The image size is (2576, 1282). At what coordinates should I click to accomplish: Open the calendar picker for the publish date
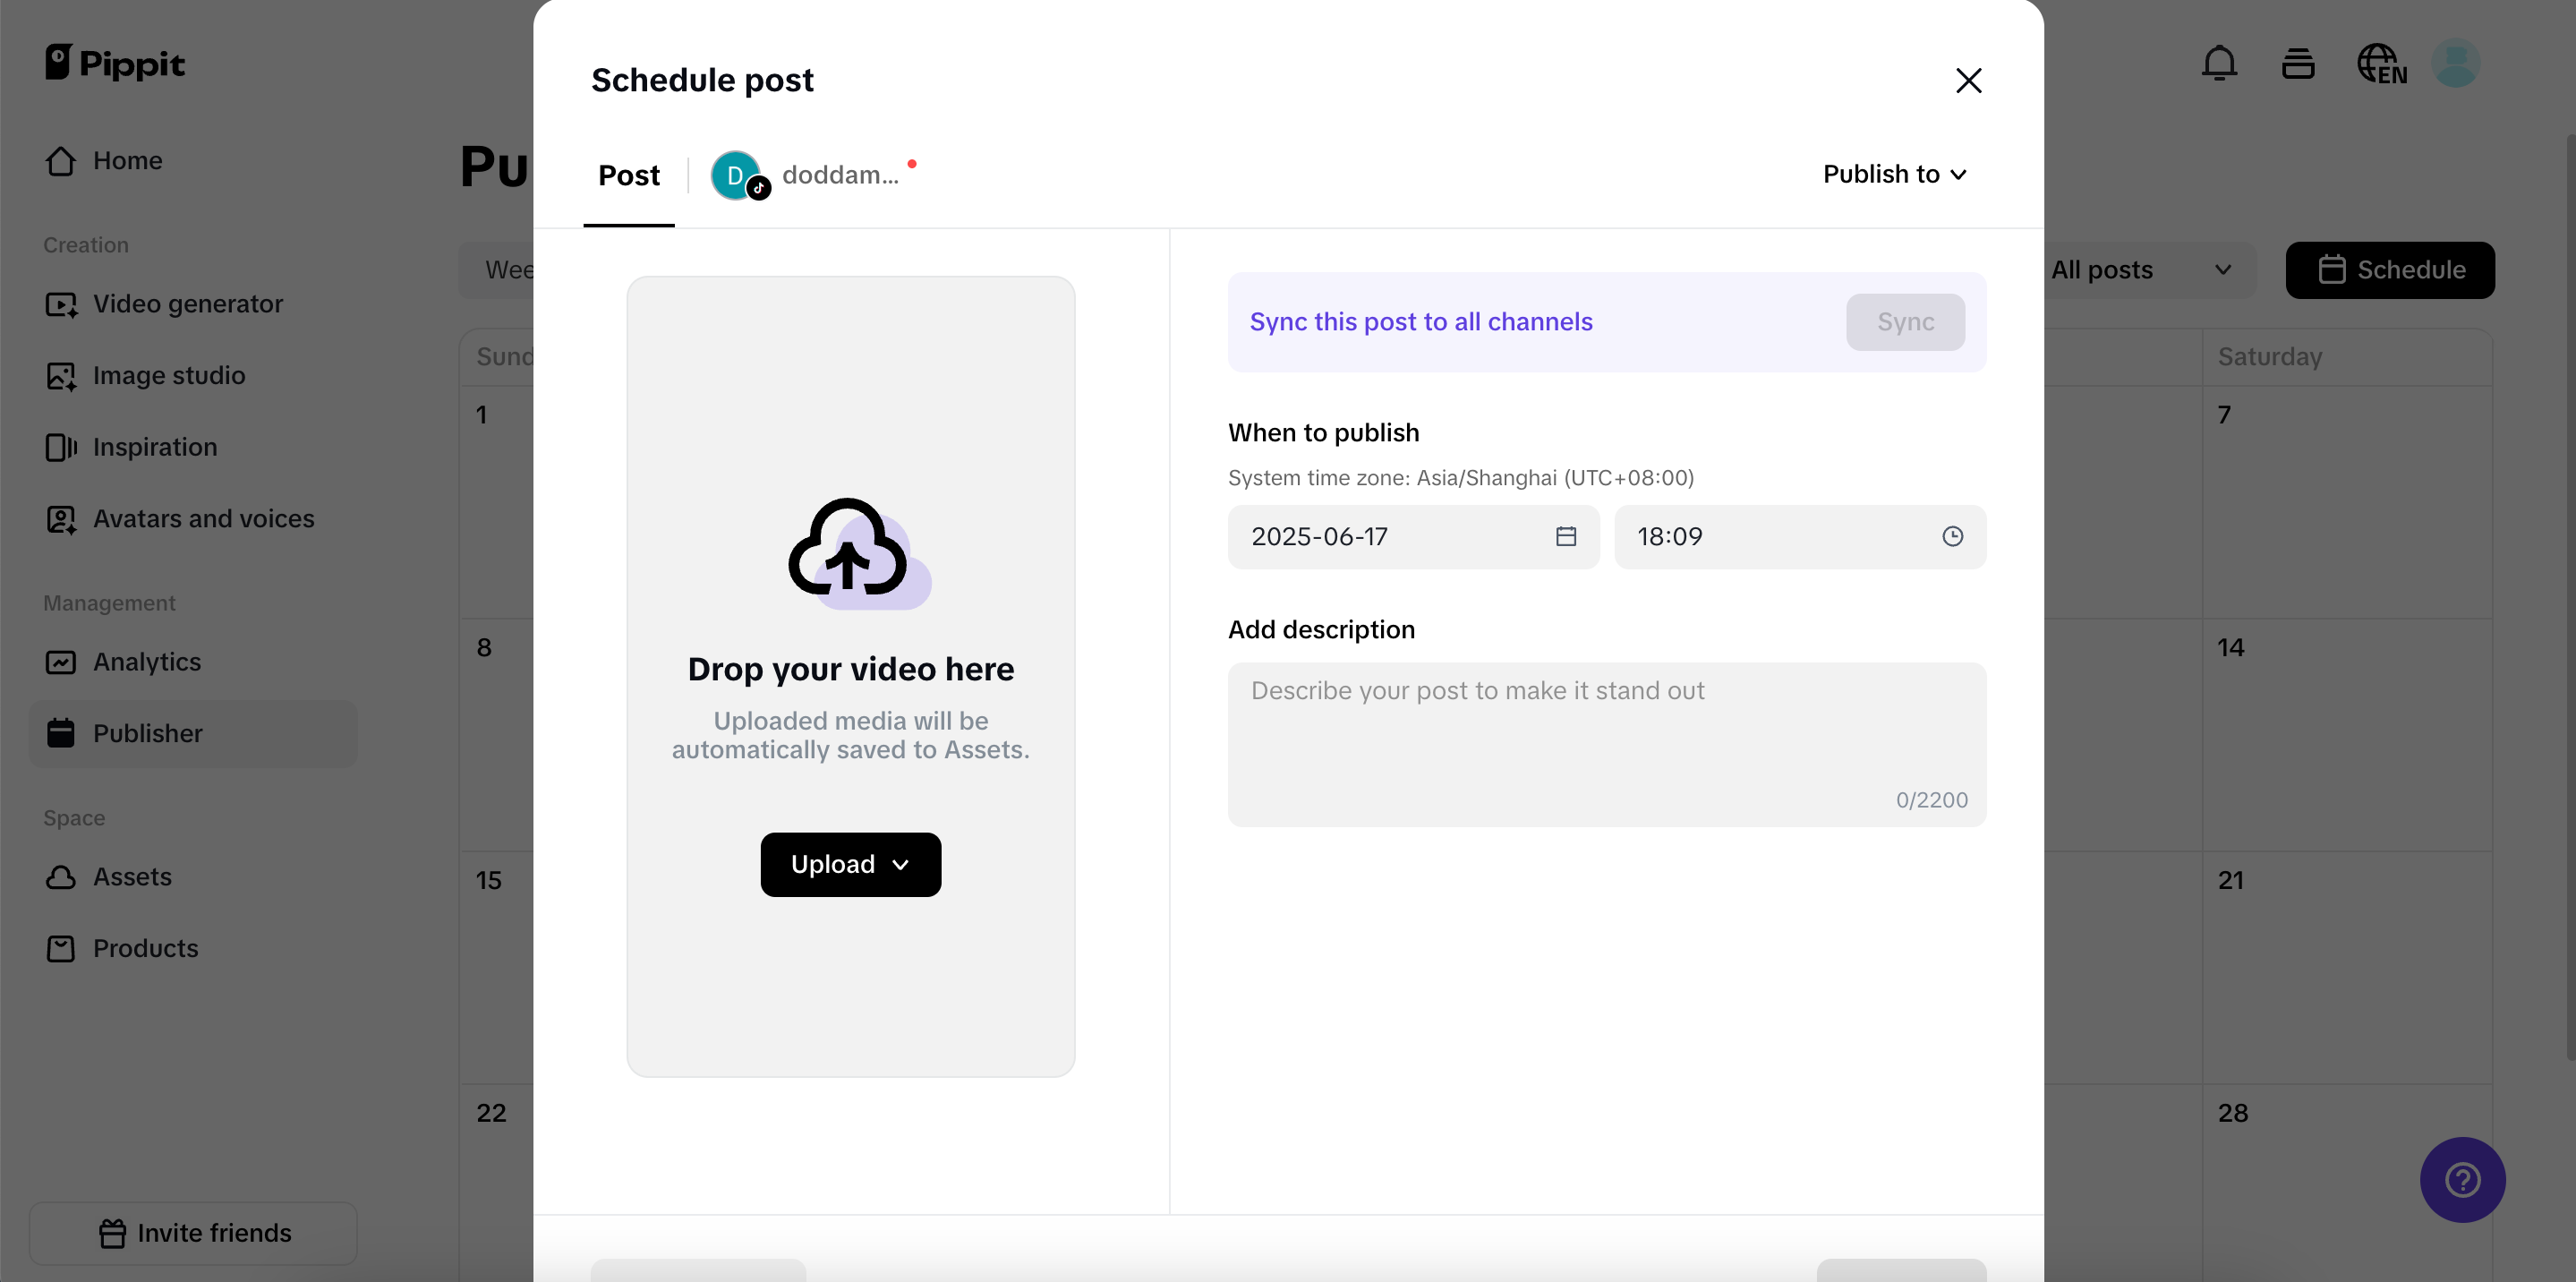(x=1565, y=537)
